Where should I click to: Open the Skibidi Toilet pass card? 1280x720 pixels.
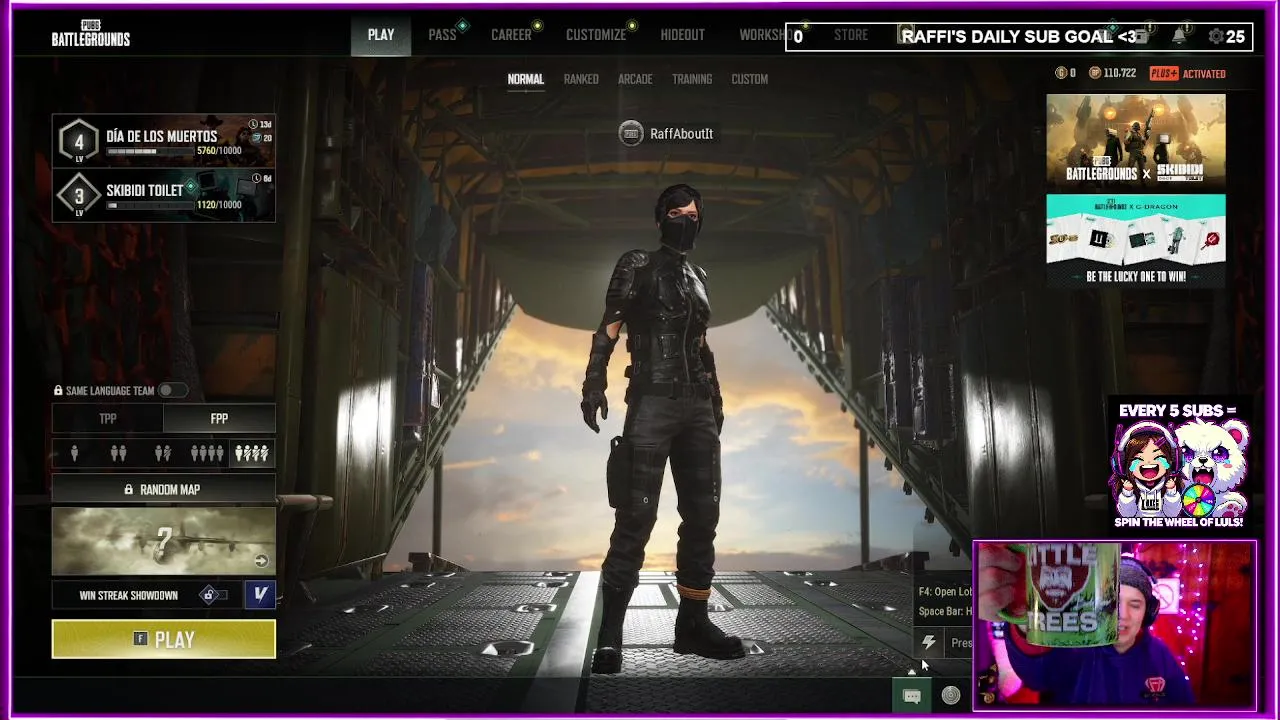pyautogui.click(x=164, y=195)
